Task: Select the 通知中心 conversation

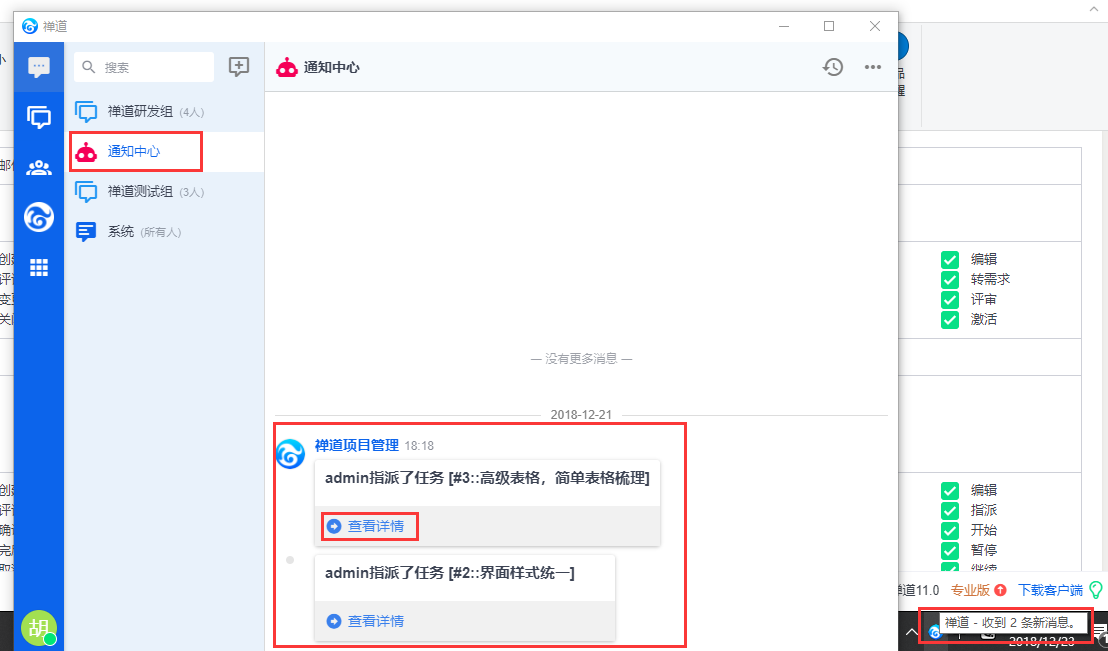Action: coord(164,151)
